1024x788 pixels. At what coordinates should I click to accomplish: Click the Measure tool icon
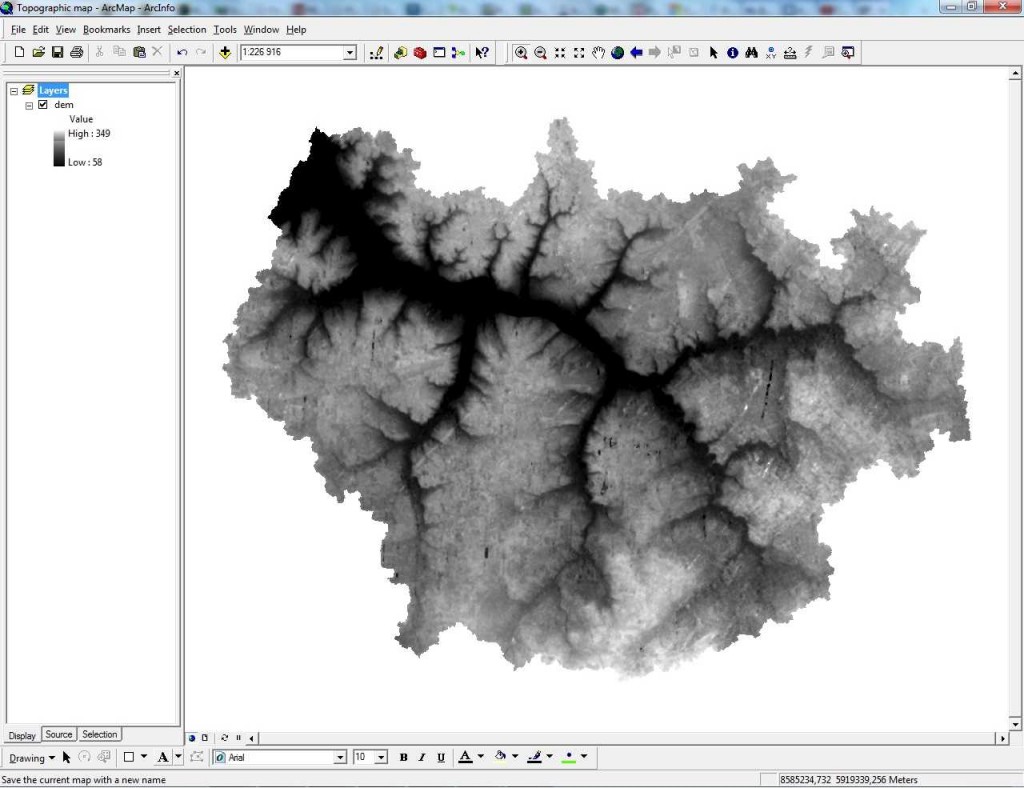(790, 53)
